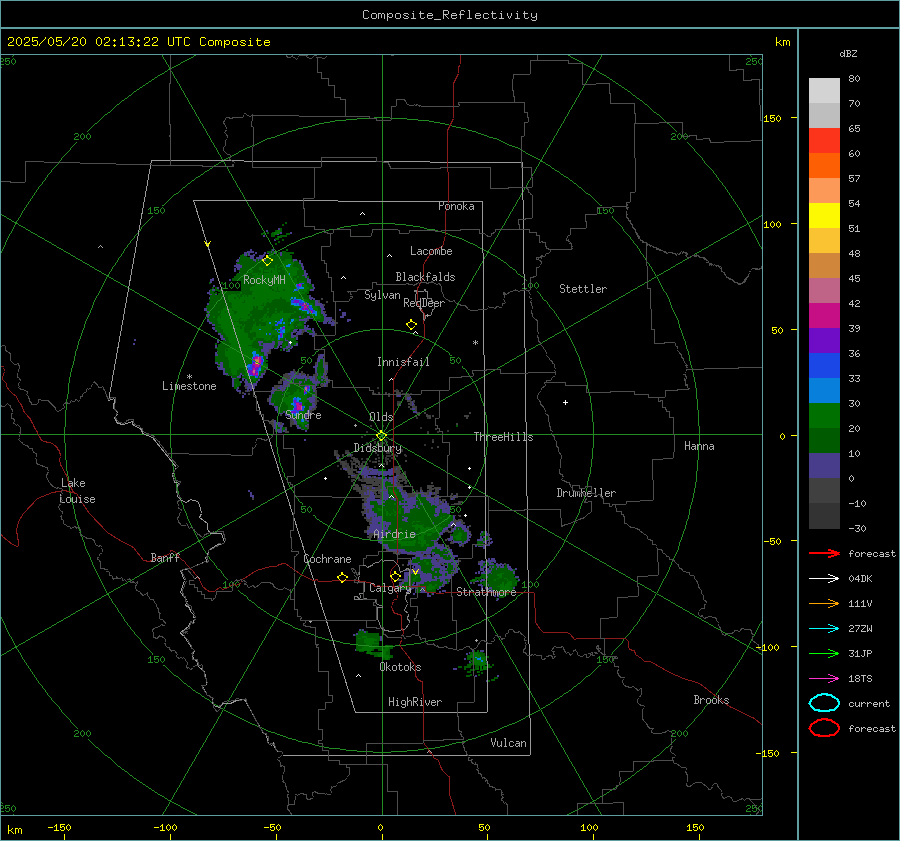Image resolution: width=900 pixels, height=841 pixels.
Task: Click the red forecast ellipse icon
Action: 824,728
